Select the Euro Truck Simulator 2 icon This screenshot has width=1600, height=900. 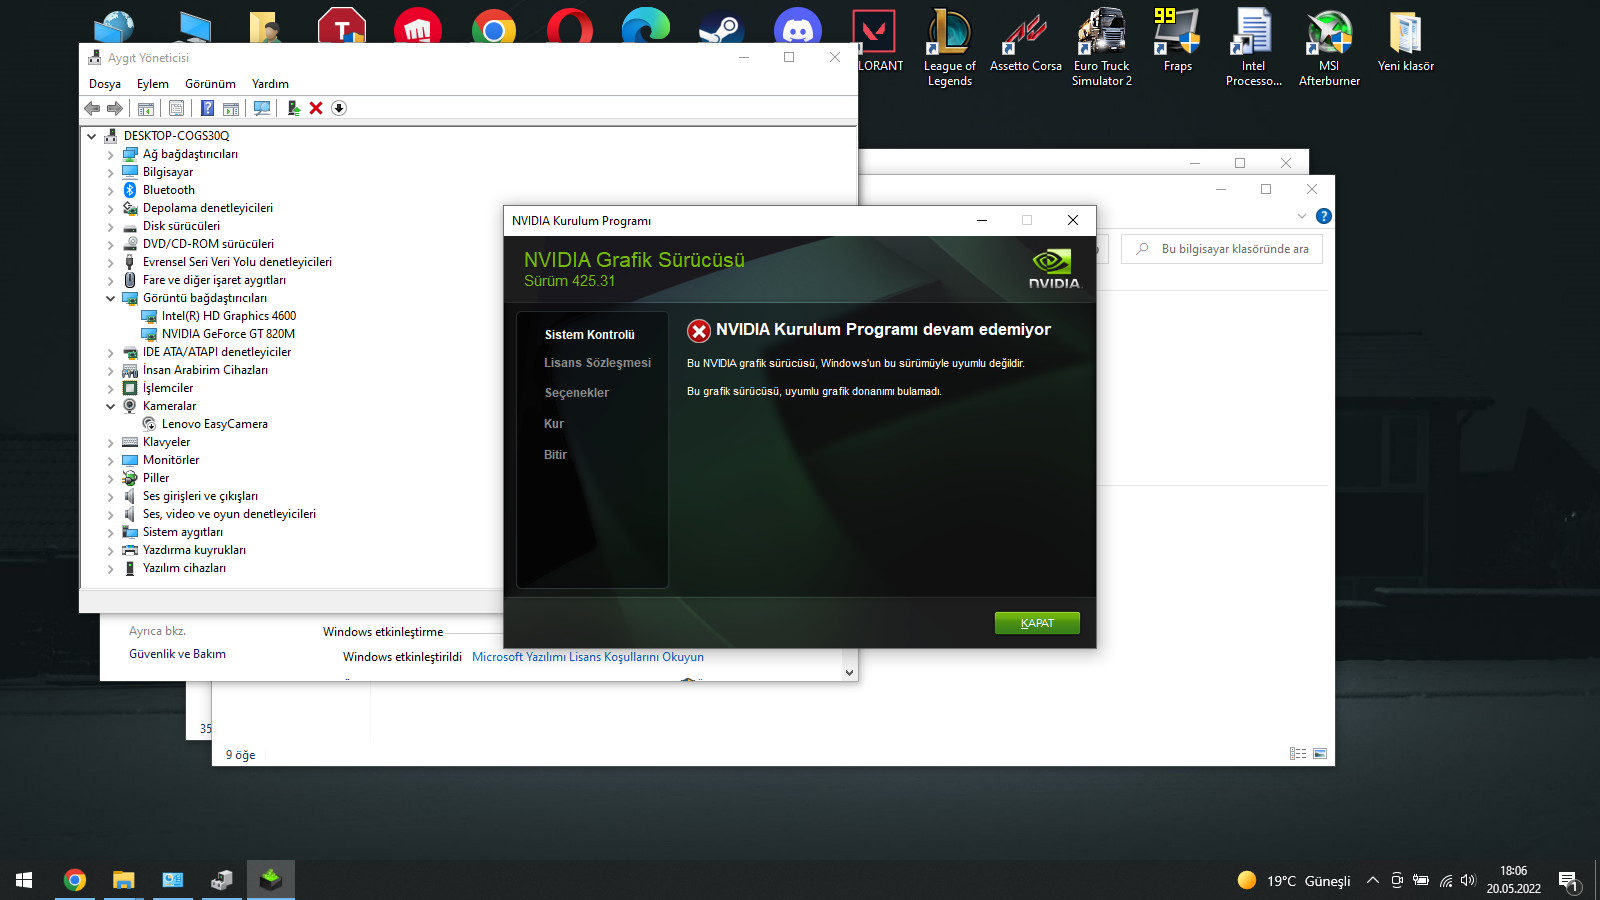coord(1102,47)
